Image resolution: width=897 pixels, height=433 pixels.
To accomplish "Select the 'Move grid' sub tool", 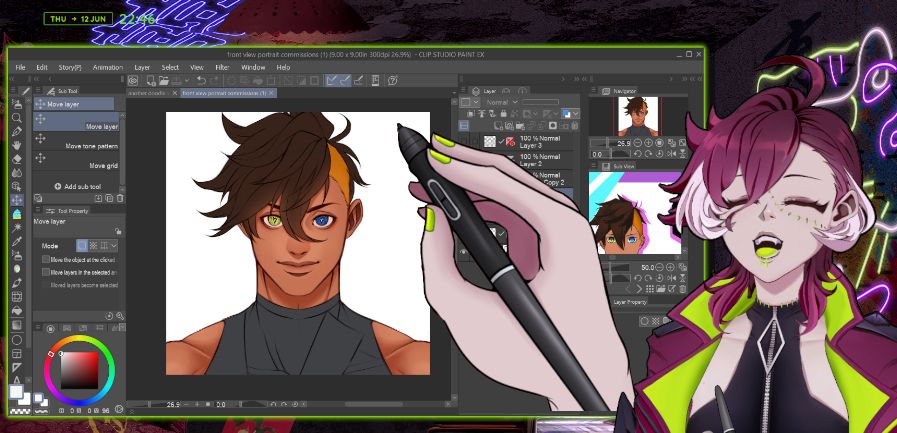I will 76,161.
